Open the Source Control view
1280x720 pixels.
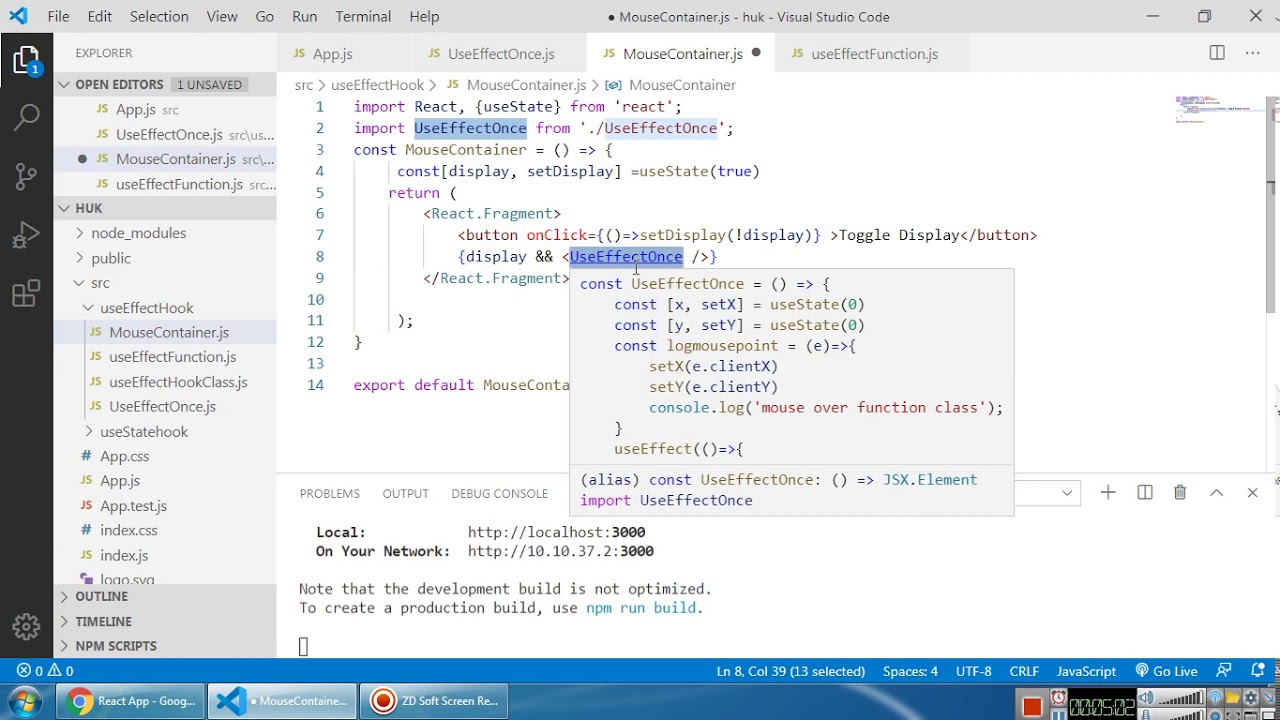26,177
